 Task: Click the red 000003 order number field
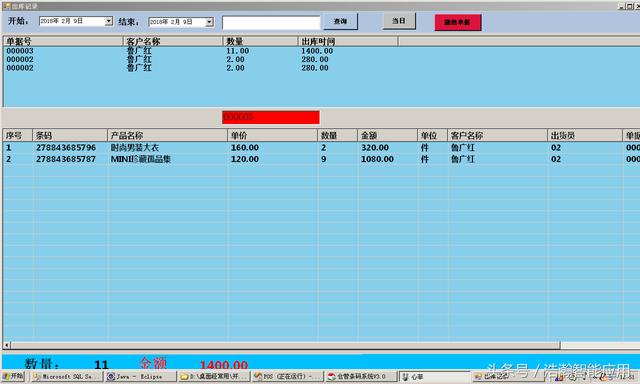[271, 117]
